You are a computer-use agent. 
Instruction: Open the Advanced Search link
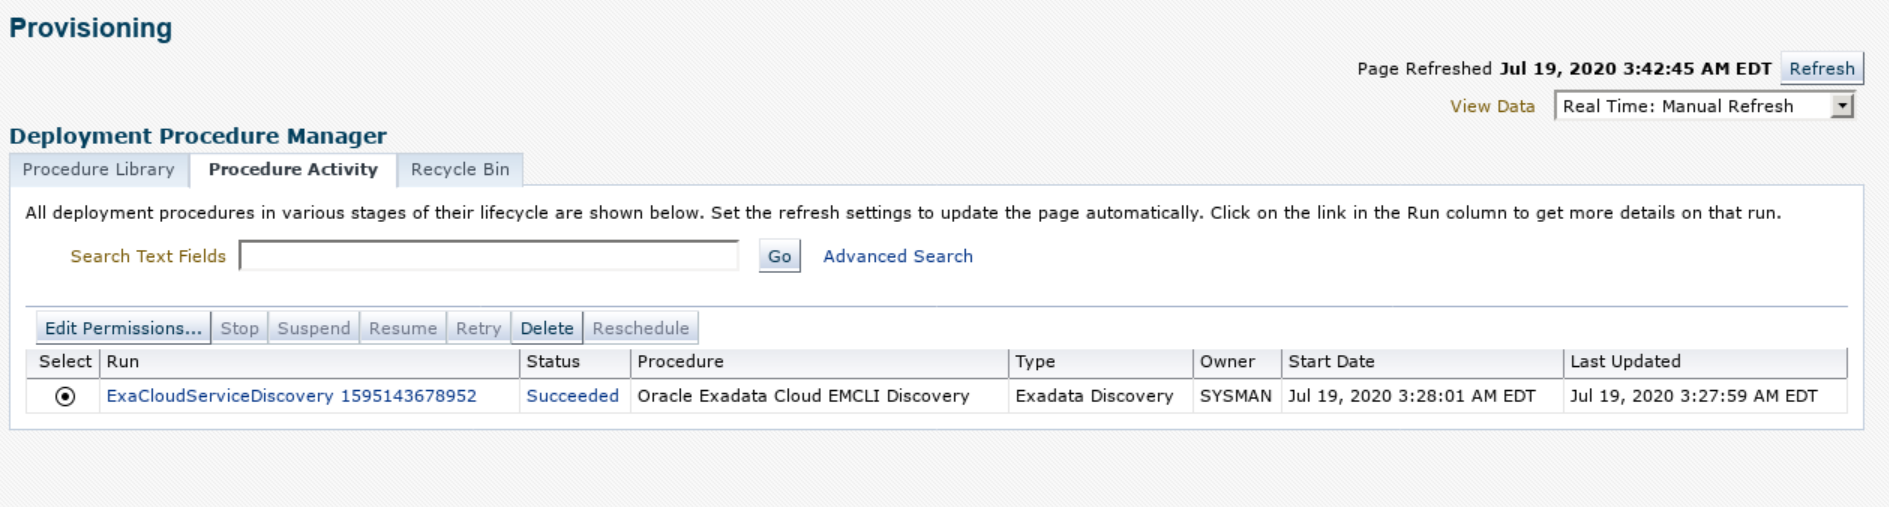click(x=897, y=257)
